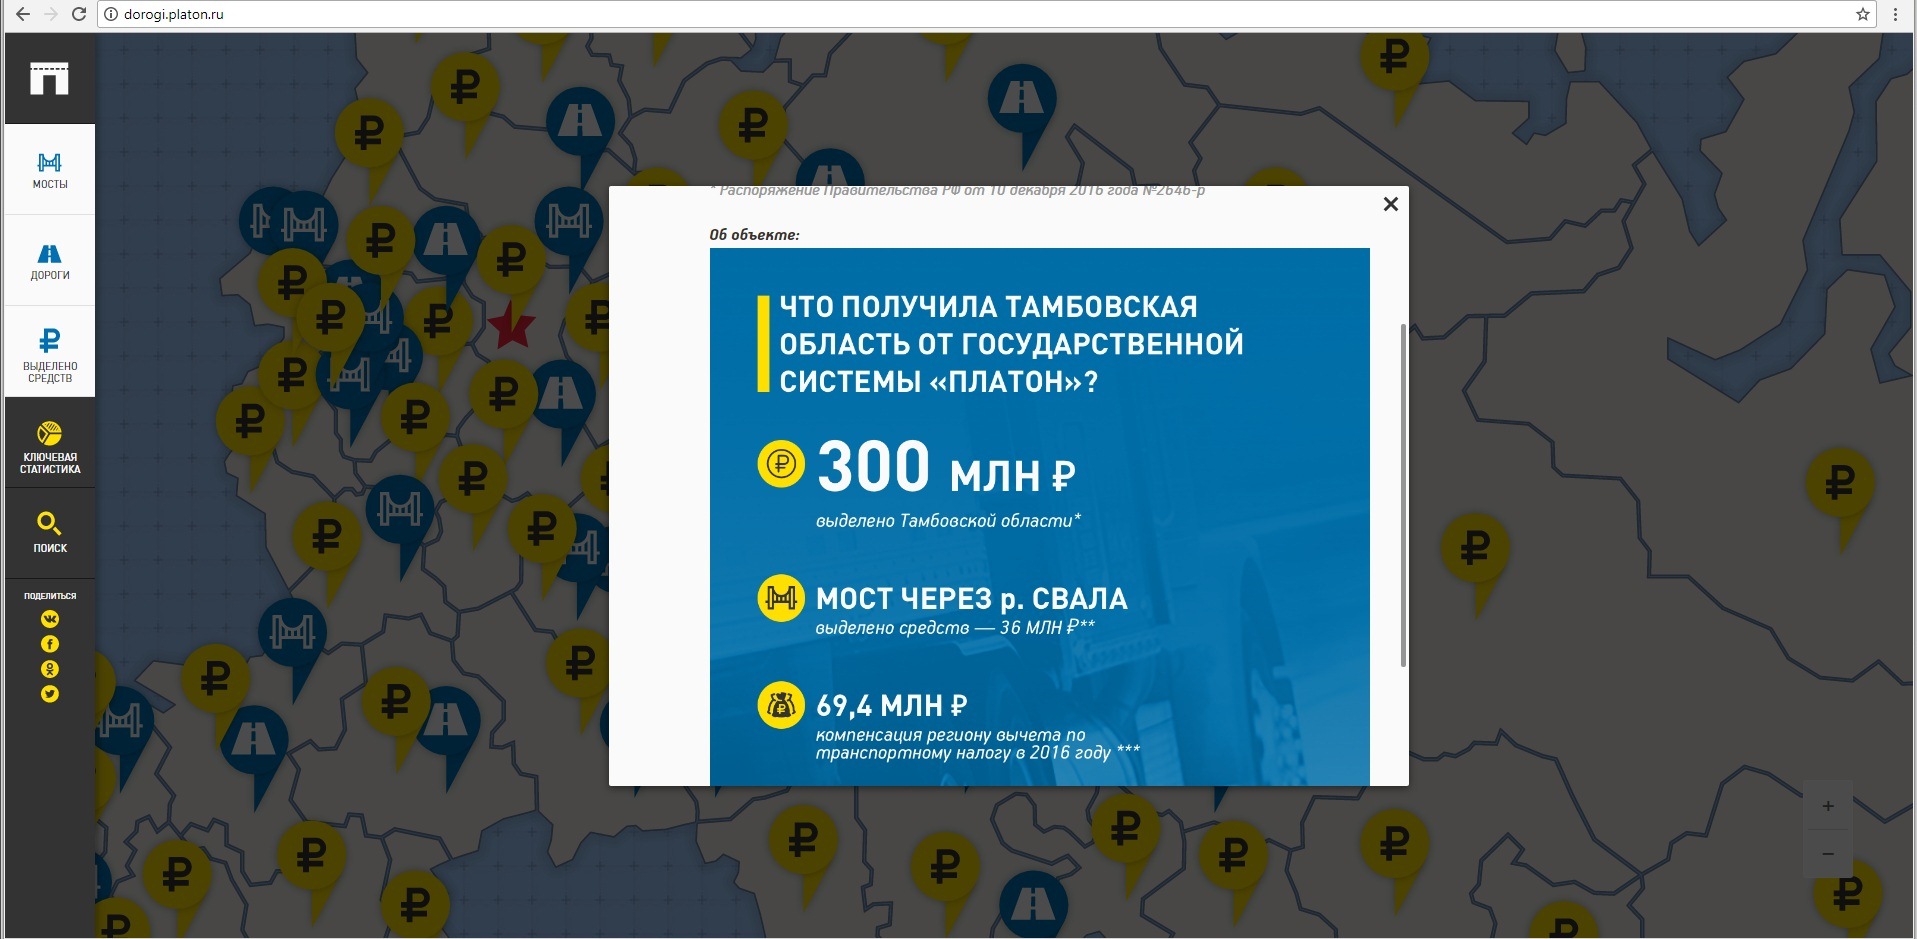Image resolution: width=1917 pixels, height=939 pixels.
Task: Click the "ЧТО ПОЛУЧИЛА ТАМБОВСКАЯ ОБЛАСТЬ" title
Action: pos(1011,343)
